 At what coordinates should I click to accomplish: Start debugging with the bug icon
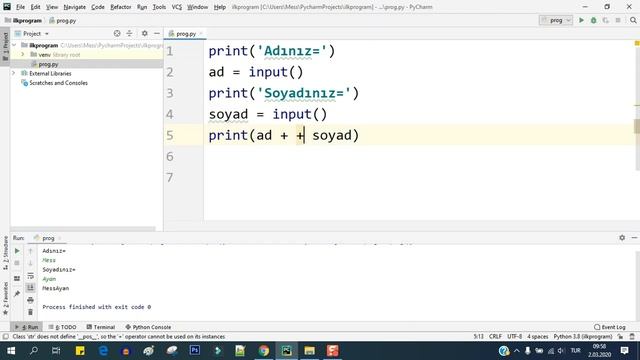click(x=593, y=20)
